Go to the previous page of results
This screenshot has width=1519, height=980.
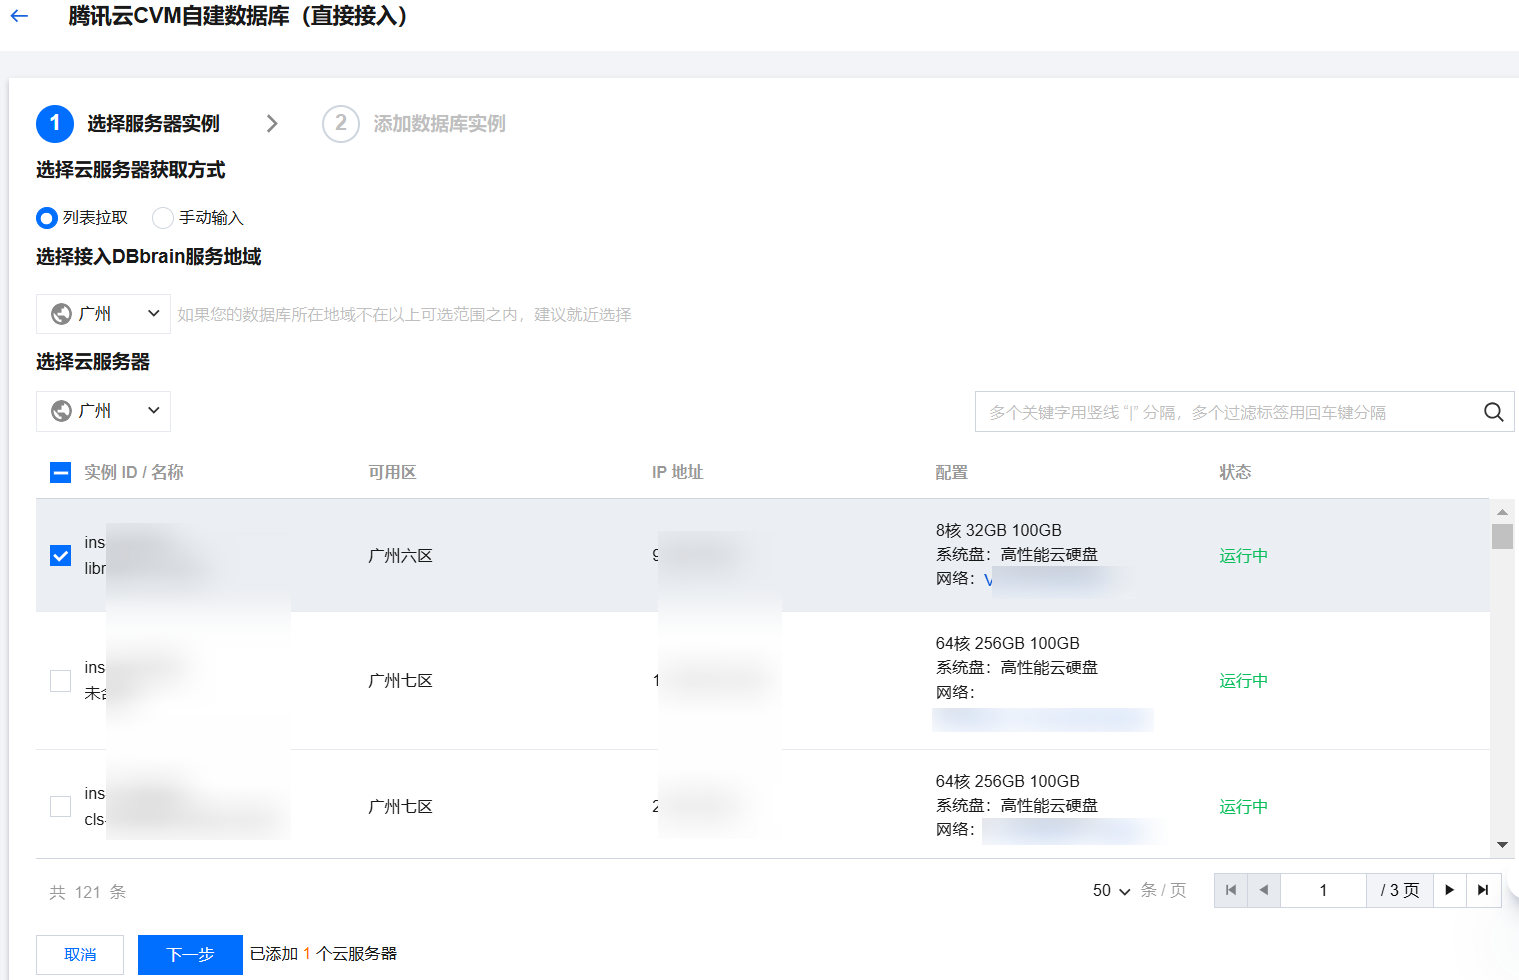point(1264,890)
